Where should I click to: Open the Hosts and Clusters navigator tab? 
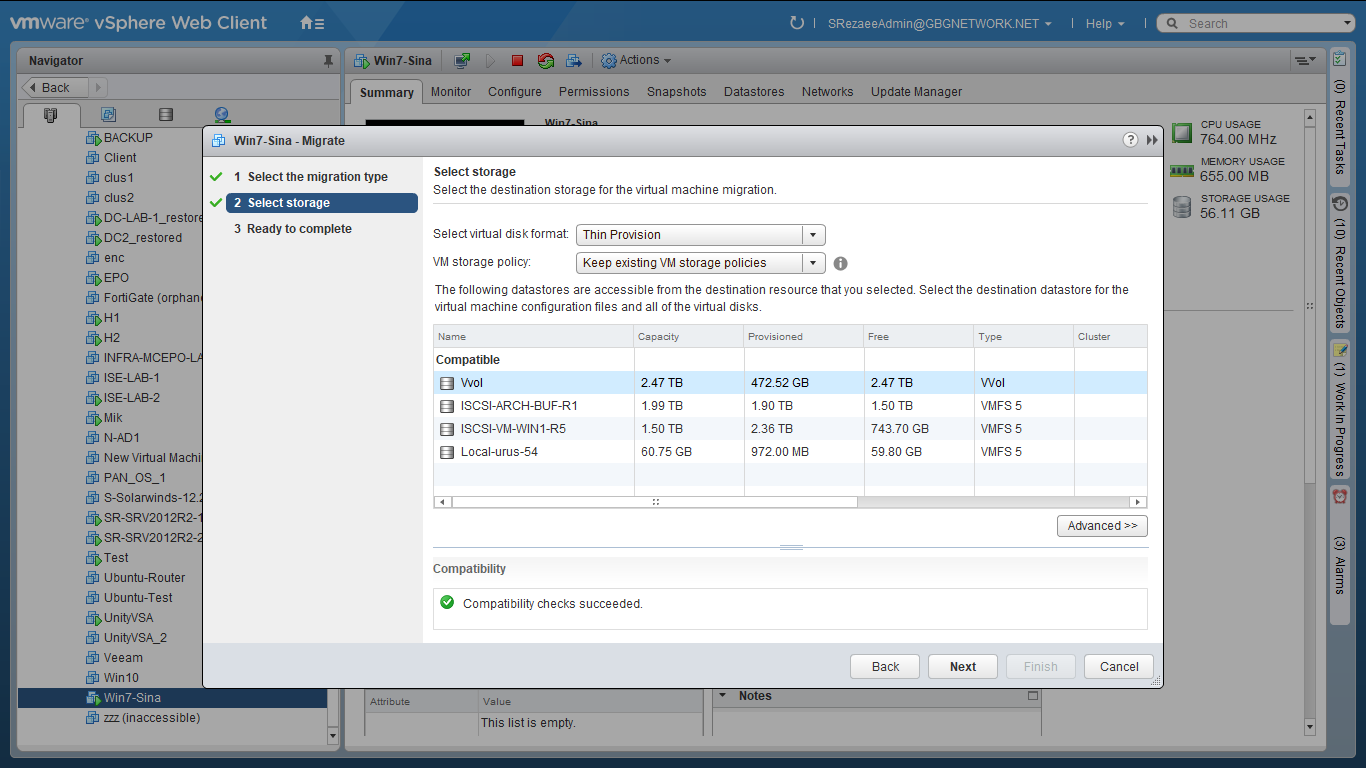point(51,115)
